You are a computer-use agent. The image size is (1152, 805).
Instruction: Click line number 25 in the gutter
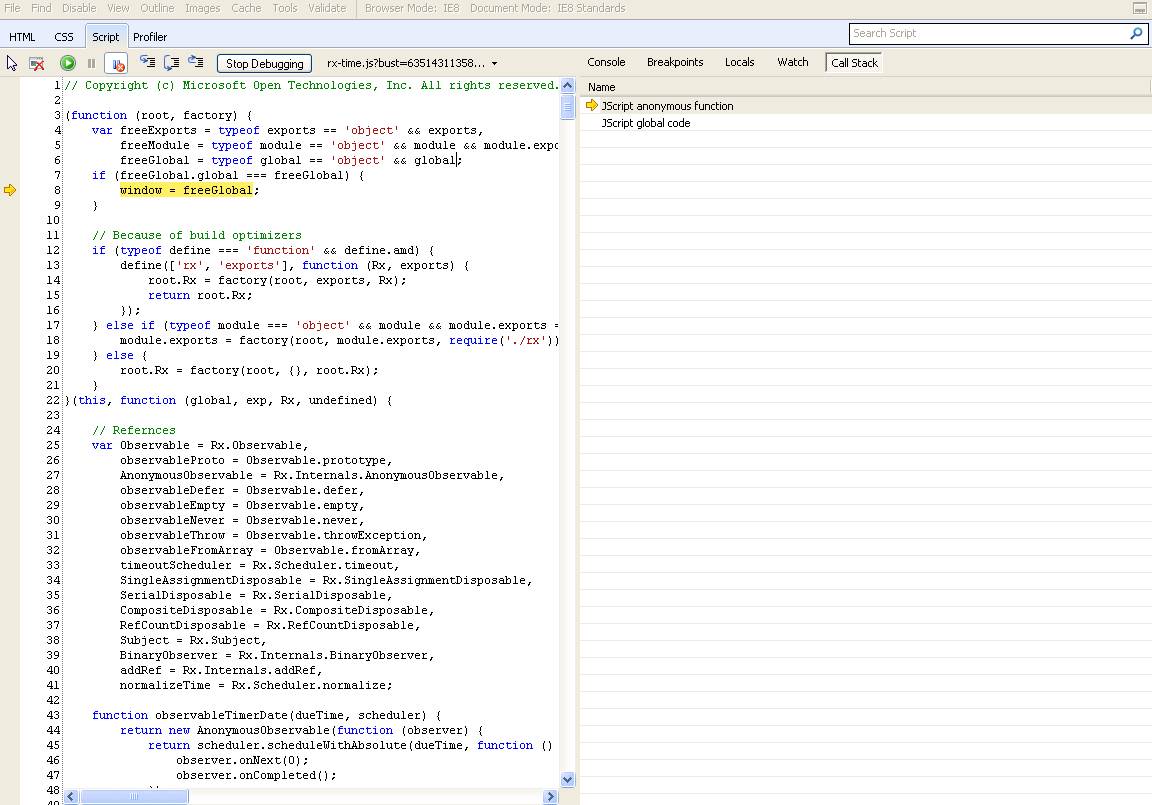(x=53, y=445)
